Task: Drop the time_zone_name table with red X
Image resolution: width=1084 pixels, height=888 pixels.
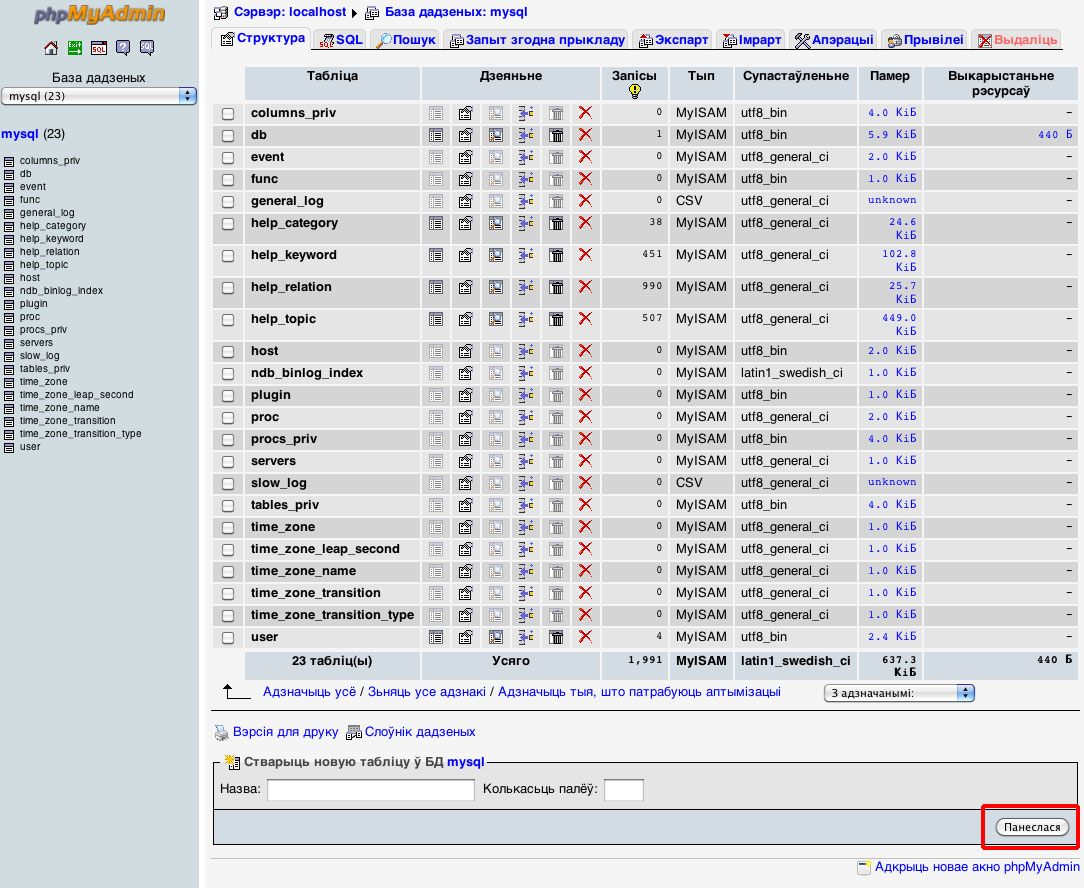Action: (x=585, y=571)
